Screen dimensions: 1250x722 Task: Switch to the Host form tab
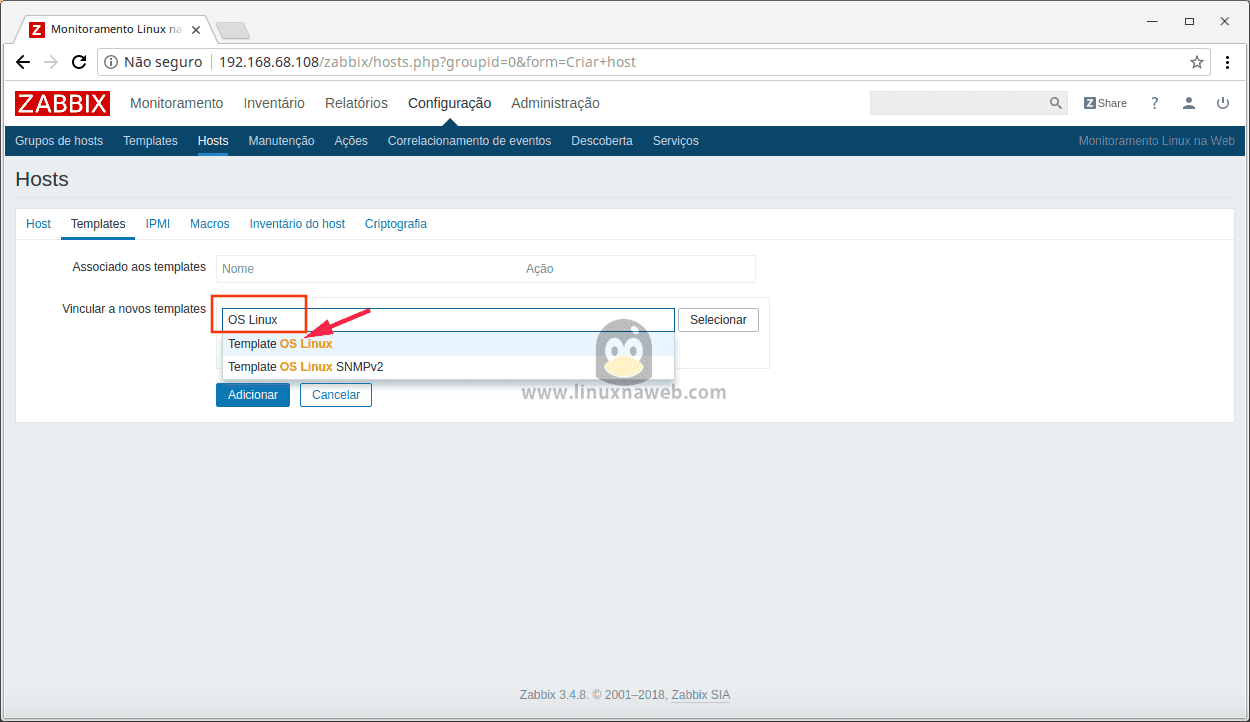pos(38,224)
